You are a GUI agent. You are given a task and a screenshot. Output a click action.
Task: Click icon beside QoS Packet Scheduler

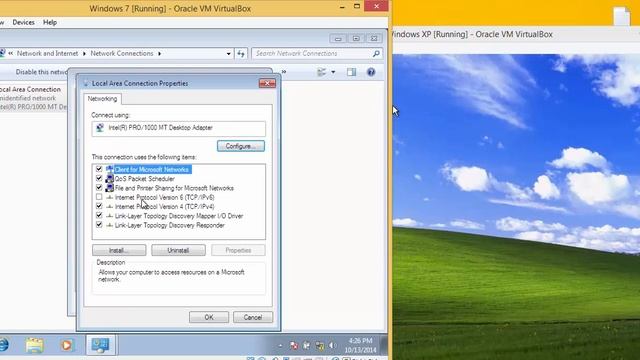(109, 178)
